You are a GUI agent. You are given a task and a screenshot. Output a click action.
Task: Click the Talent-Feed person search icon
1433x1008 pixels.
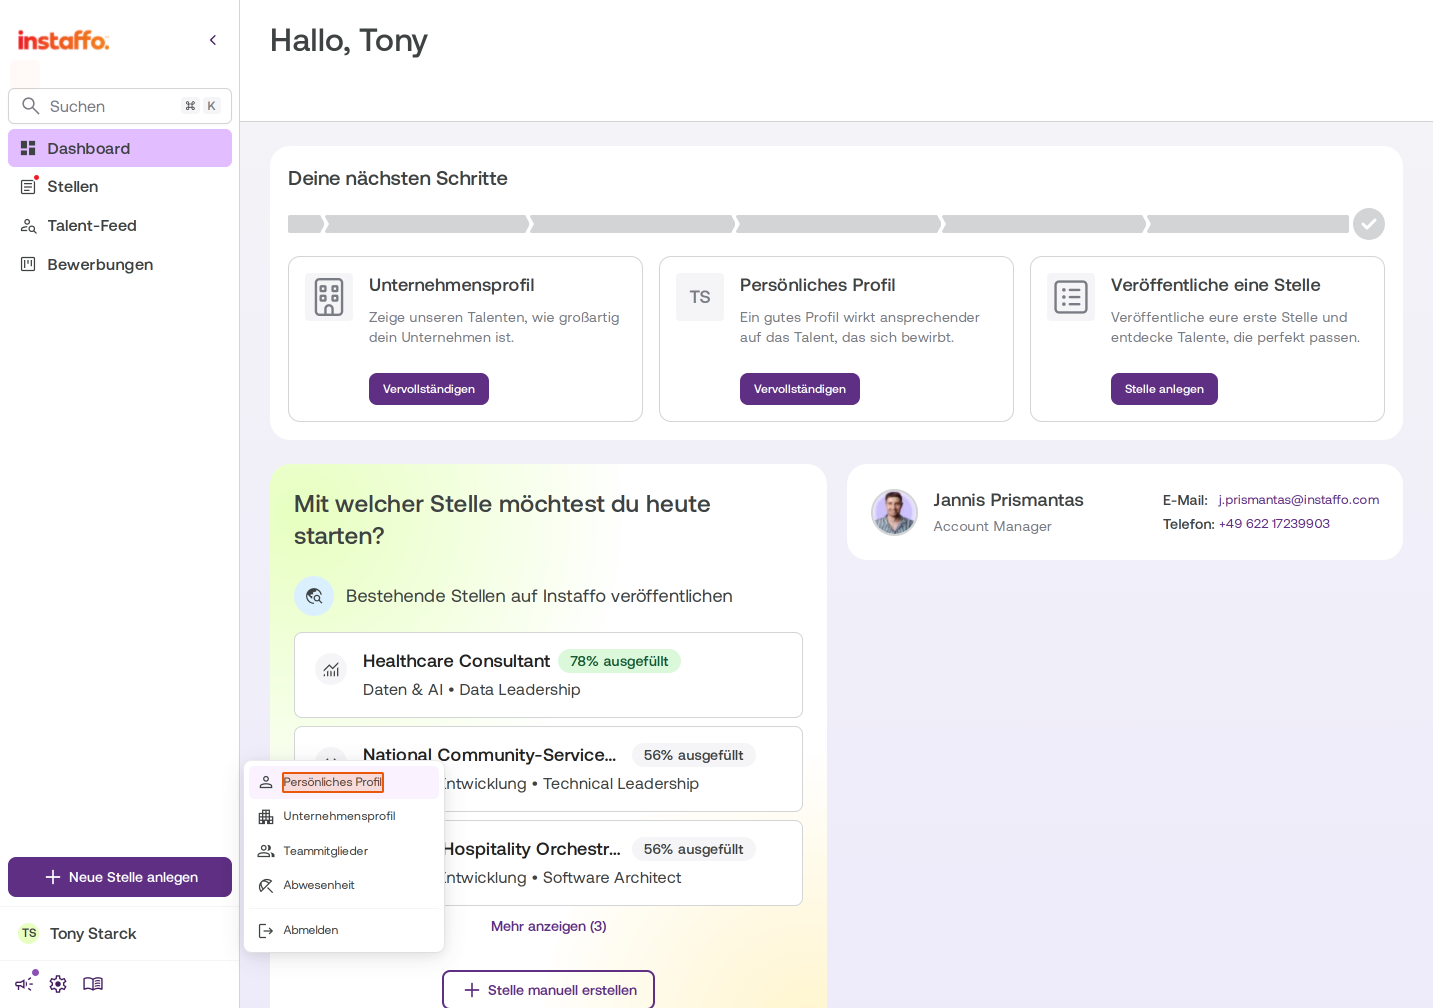tap(28, 226)
